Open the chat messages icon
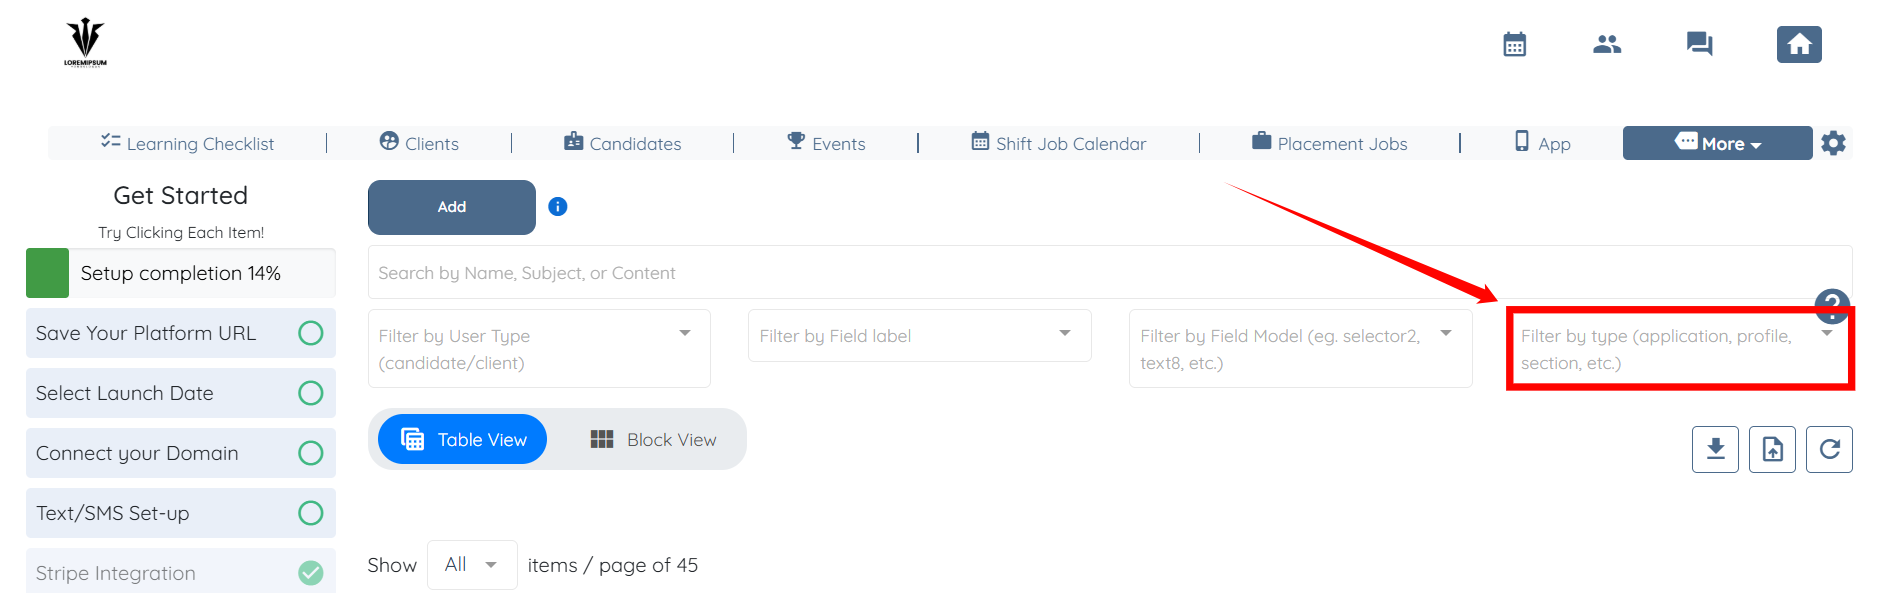Image resolution: width=1885 pixels, height=593 pixels. click(1699, 45)
